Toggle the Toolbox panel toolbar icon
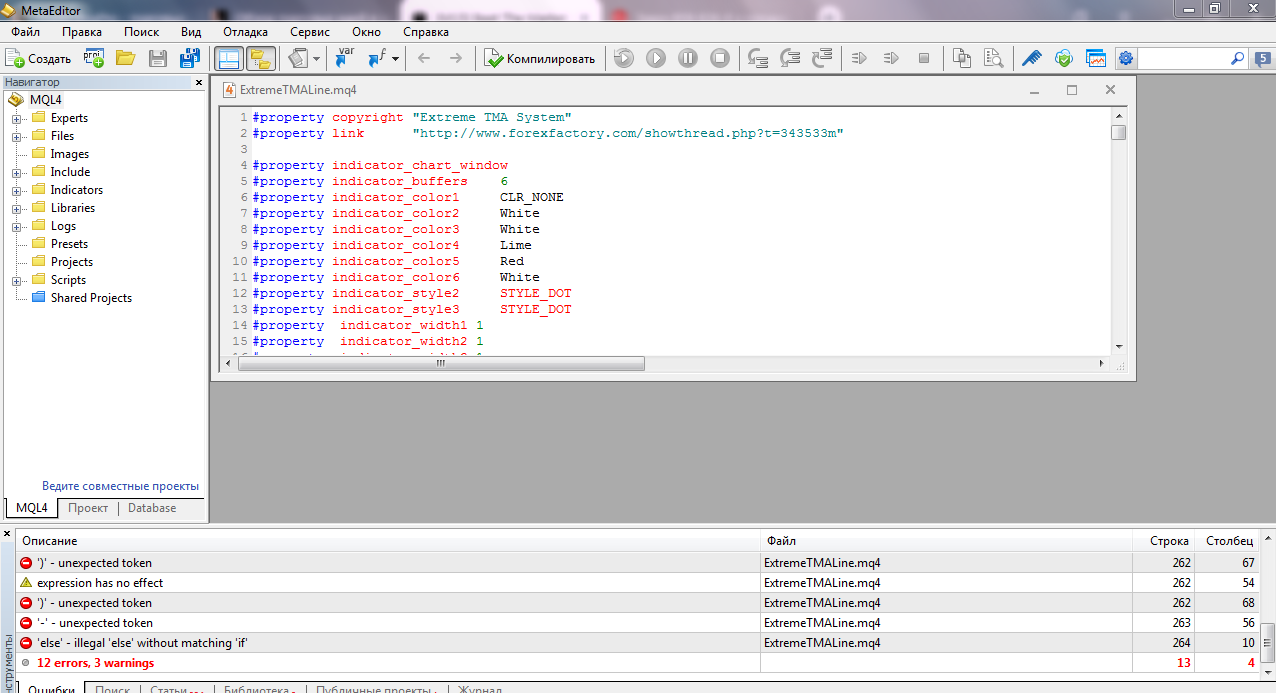The image size is (1276, 693). tap(261, 58)
